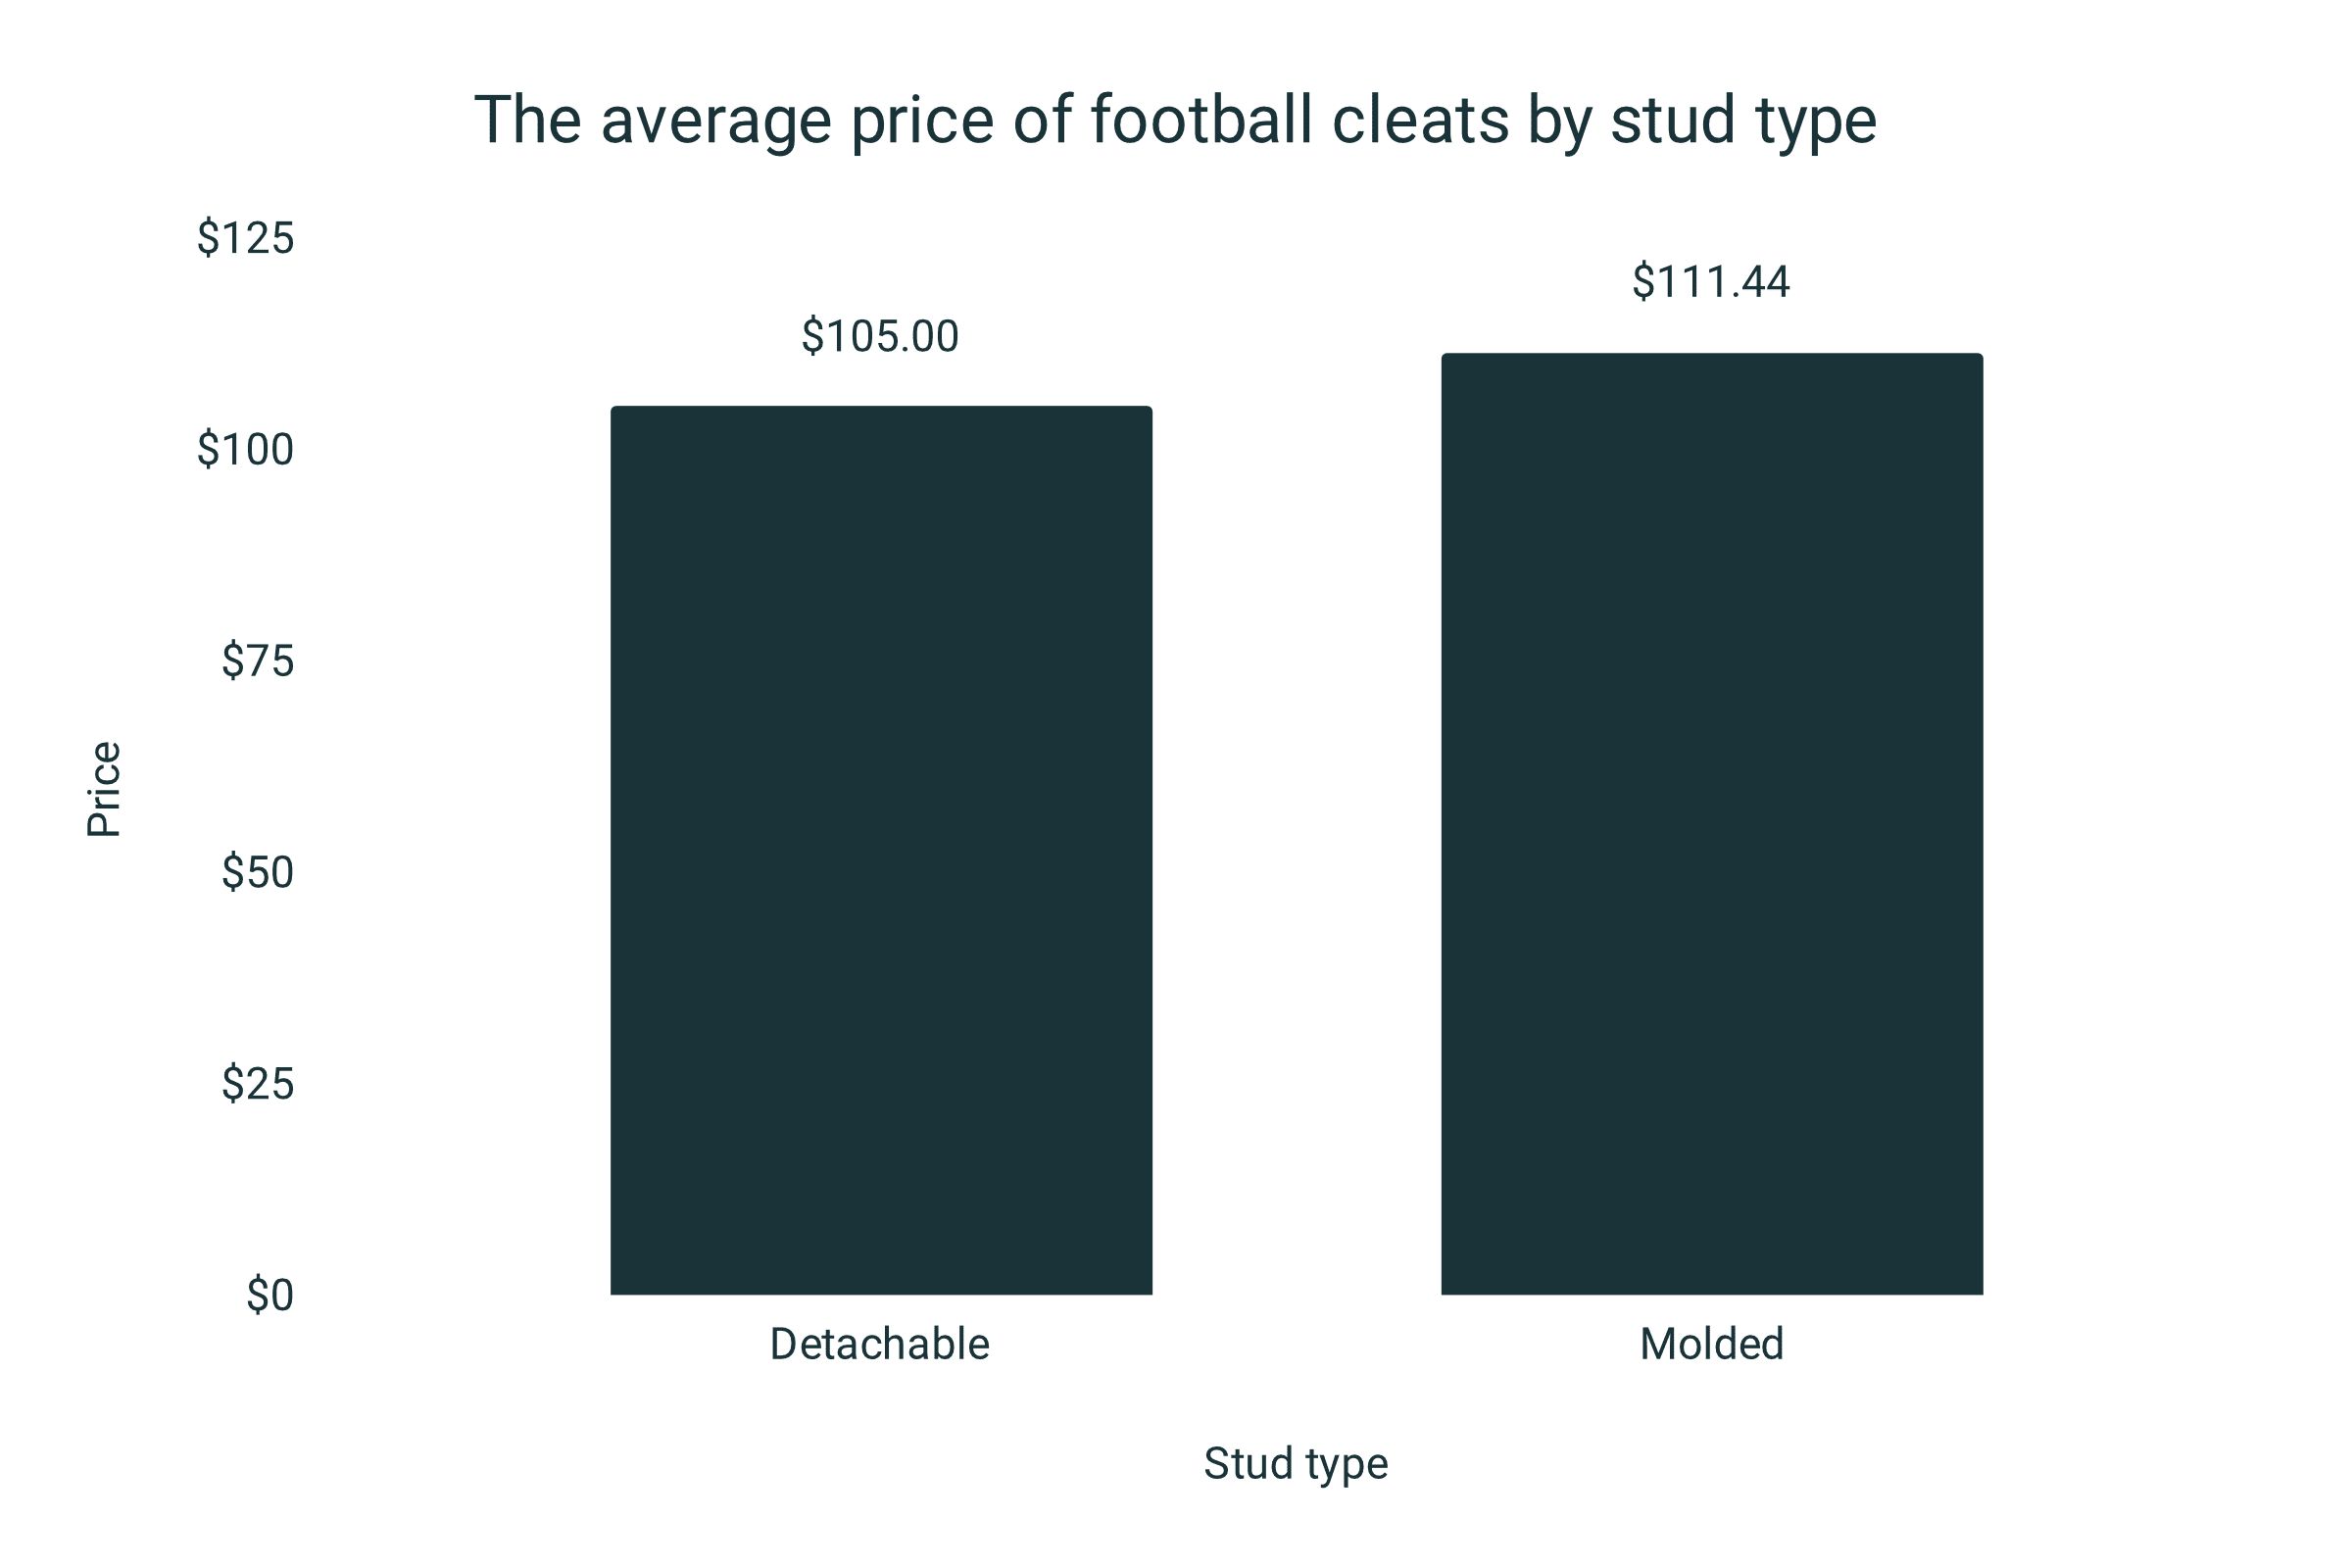Click the $25 tick label

pyautogui.click(x=258, y=1084)
